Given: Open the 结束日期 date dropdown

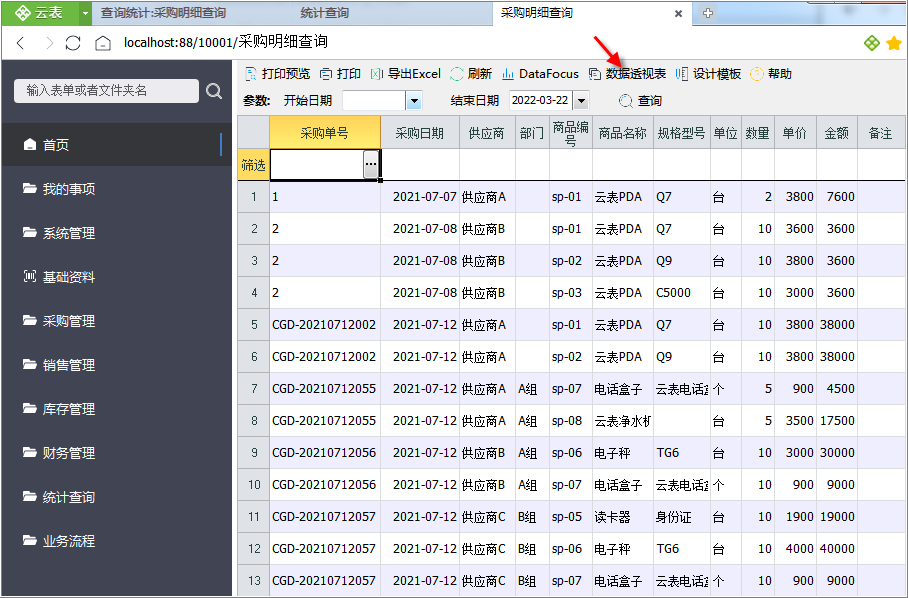Looking at the screenshot, I should 581,101.
